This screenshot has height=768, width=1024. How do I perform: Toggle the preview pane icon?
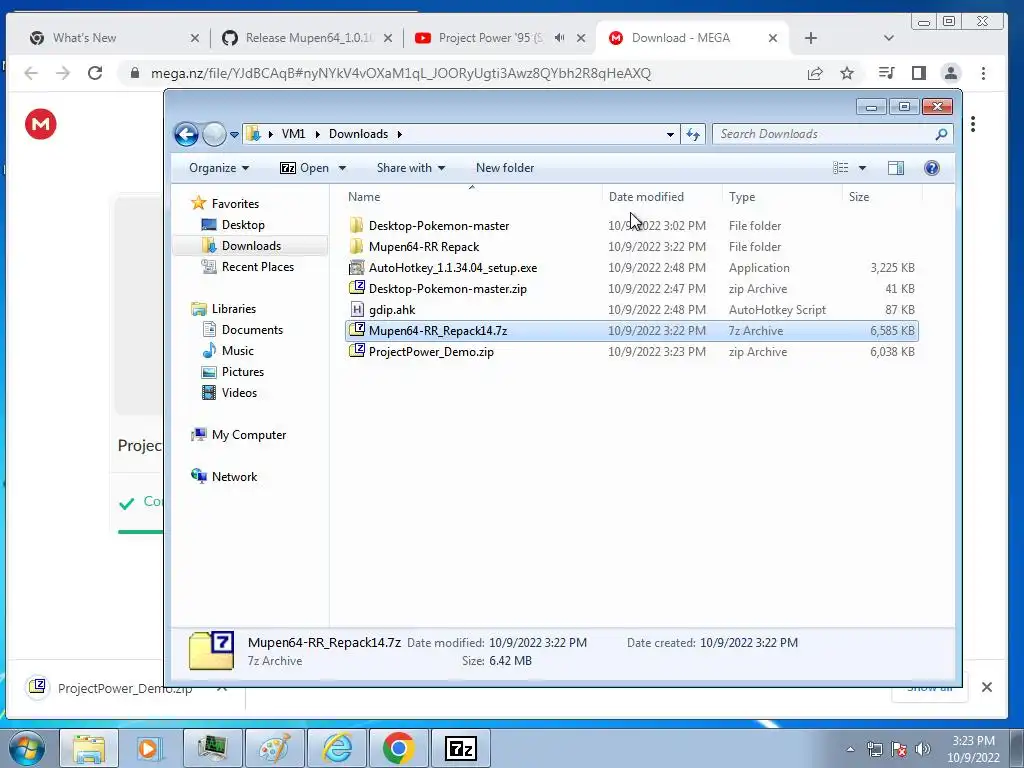point(896,168)
